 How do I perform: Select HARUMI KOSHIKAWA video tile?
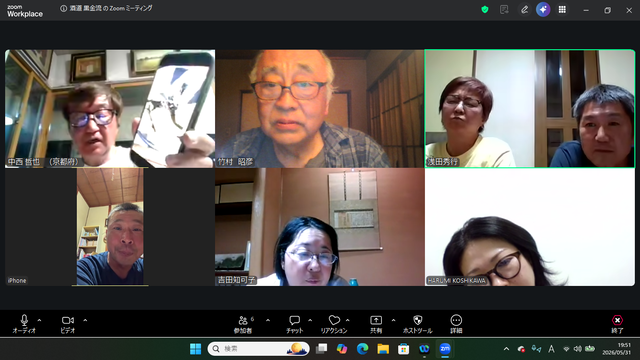click(530, 227)
